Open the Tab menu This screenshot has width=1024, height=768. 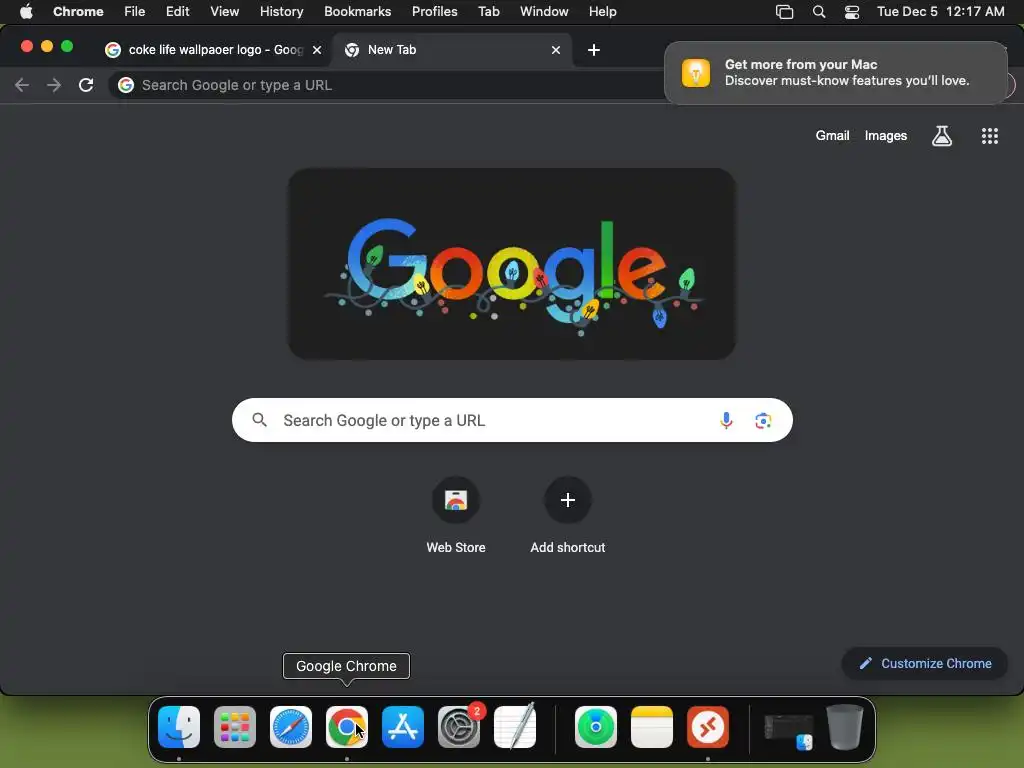coord(488,11)
